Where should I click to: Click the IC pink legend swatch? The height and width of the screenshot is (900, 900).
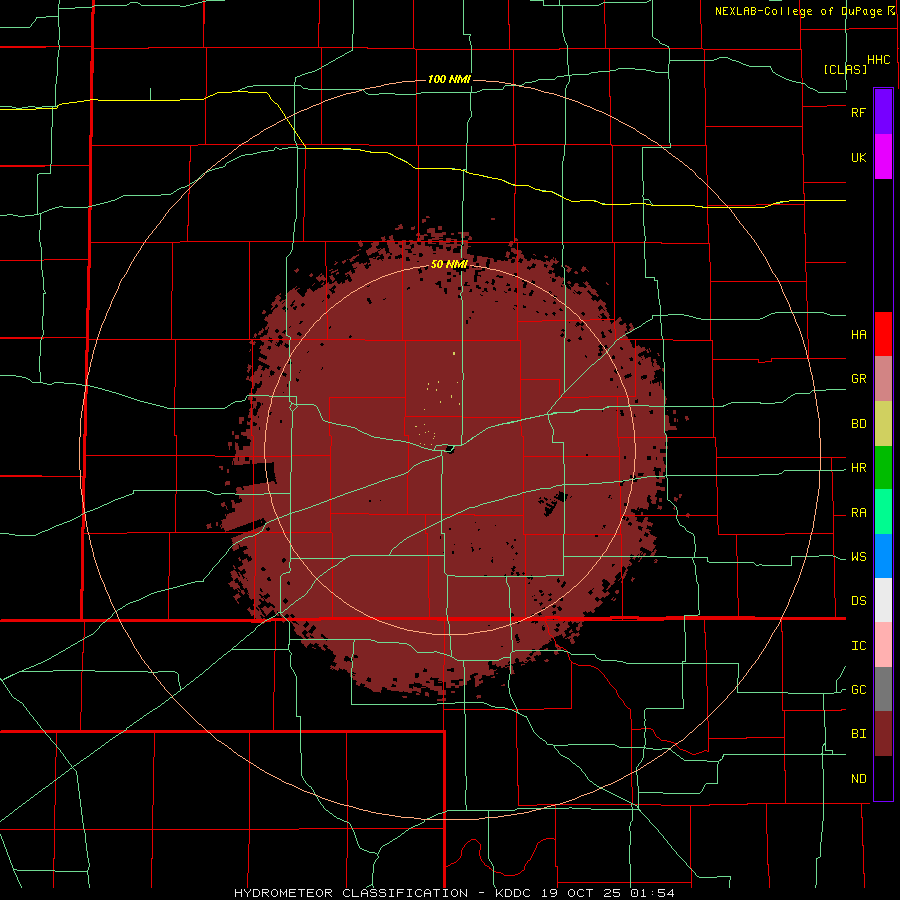[x=883, y=645]
